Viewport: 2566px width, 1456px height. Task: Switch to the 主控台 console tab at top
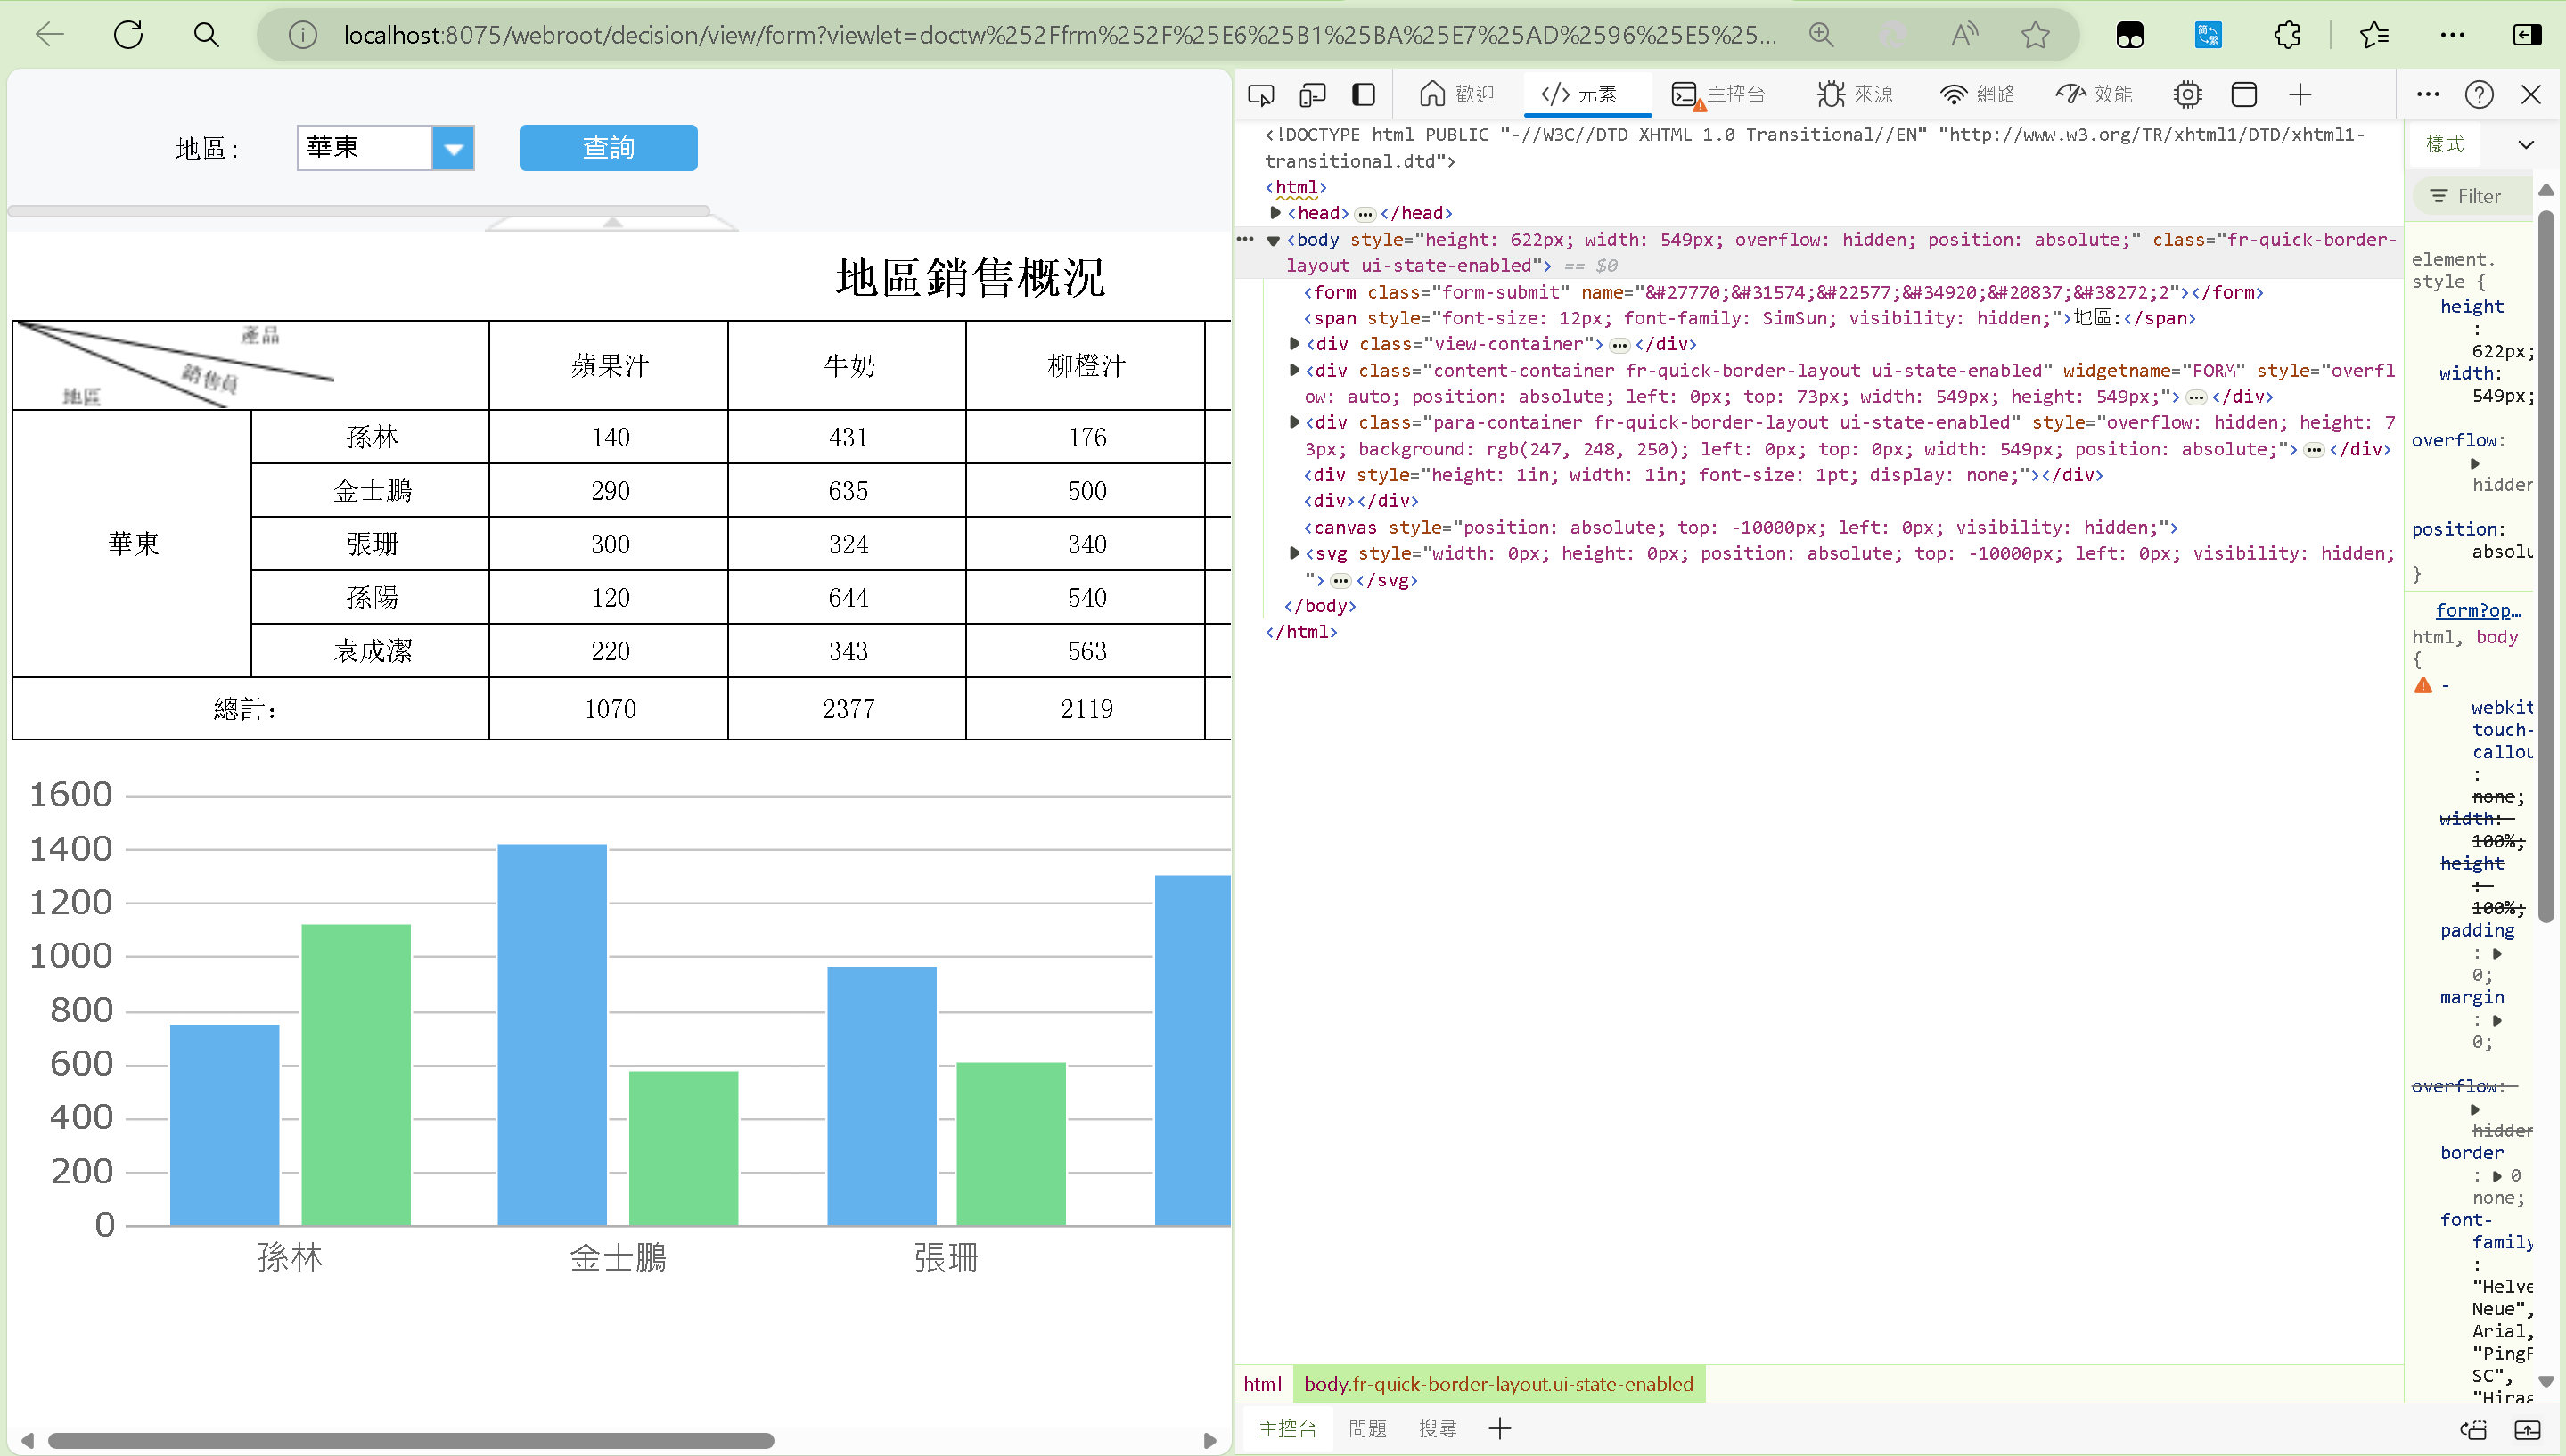click(x=1718, y=94)
